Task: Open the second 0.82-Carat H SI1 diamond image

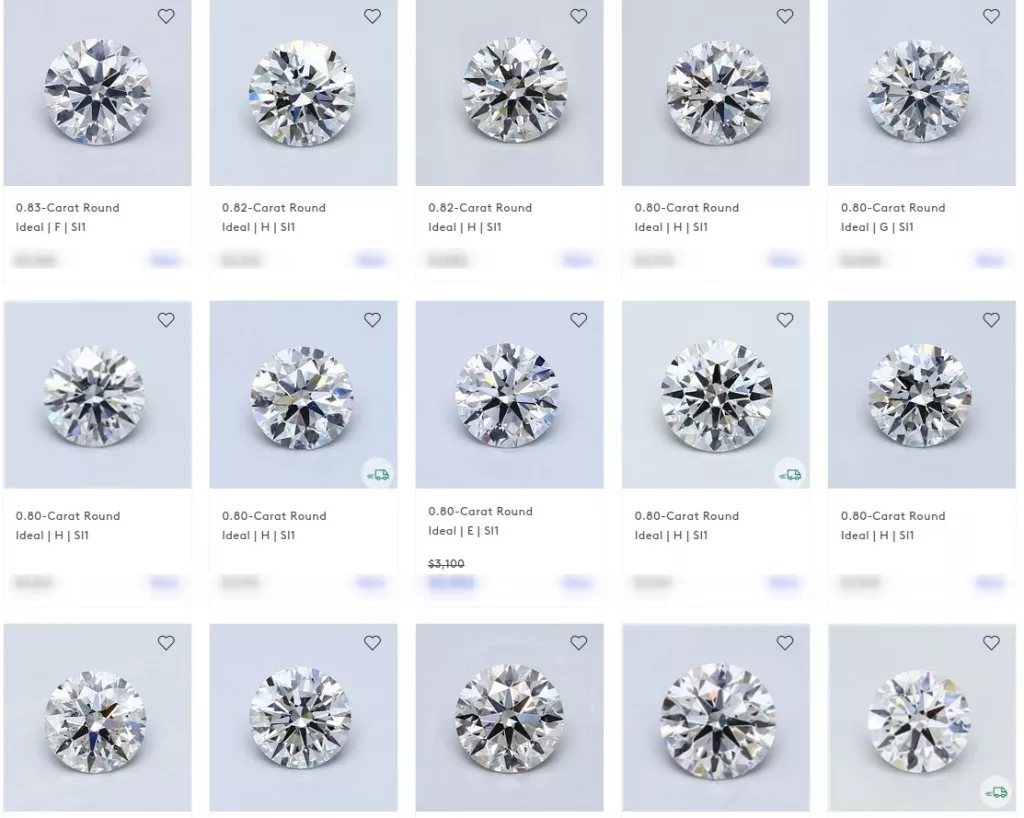Action: pyautogui.click(x=509, y=93)
